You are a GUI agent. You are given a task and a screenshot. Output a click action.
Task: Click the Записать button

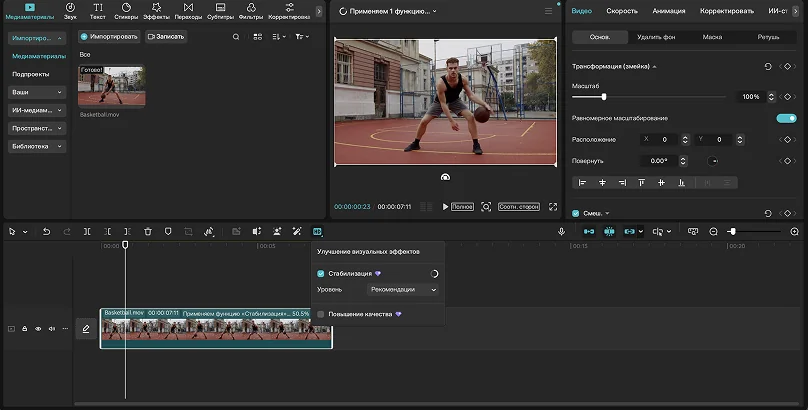pos(166,37)
